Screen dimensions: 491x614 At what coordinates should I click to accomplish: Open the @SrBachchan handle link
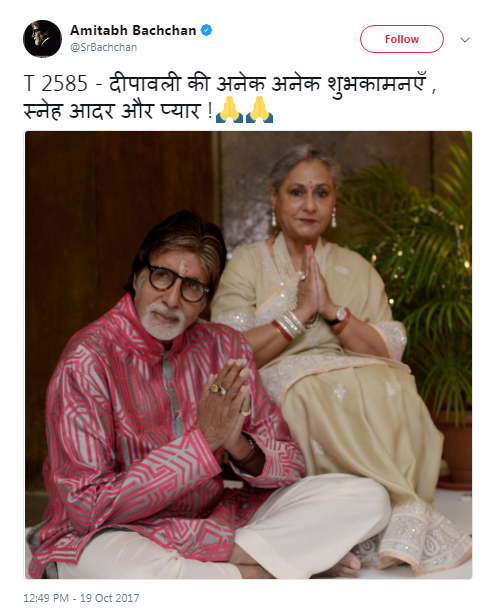(103, 47)
